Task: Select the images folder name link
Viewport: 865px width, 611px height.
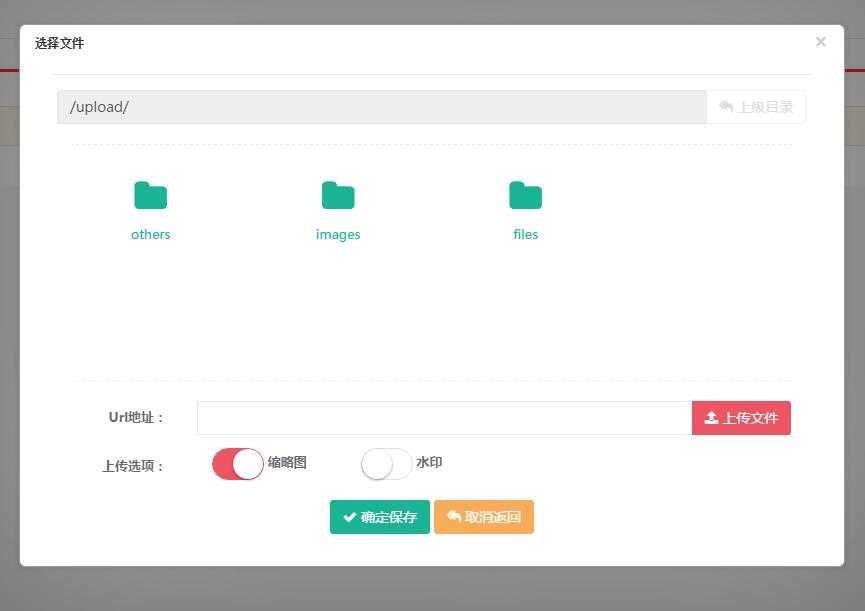Action: 338,235
